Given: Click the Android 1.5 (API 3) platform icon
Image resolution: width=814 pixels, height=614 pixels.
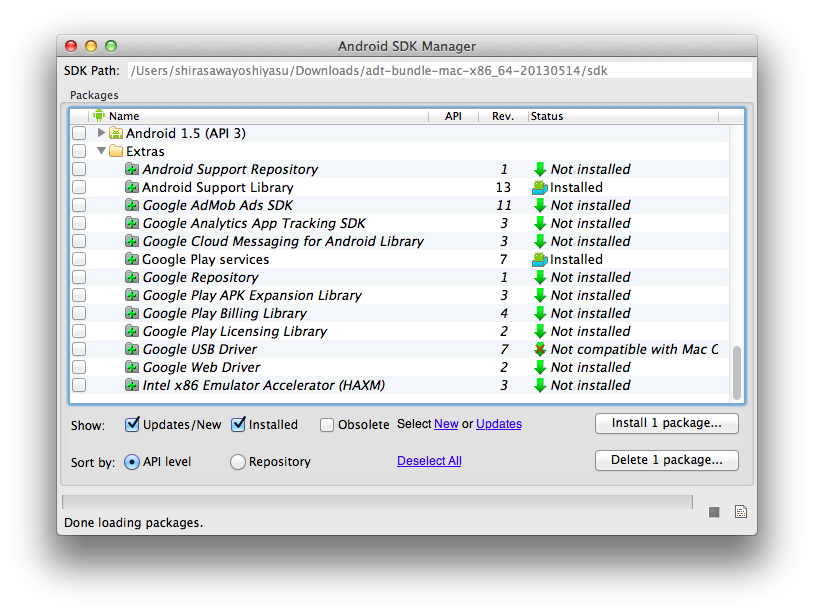Looking at the screenshot, I should pyautogui.click(x=116, y=133).
